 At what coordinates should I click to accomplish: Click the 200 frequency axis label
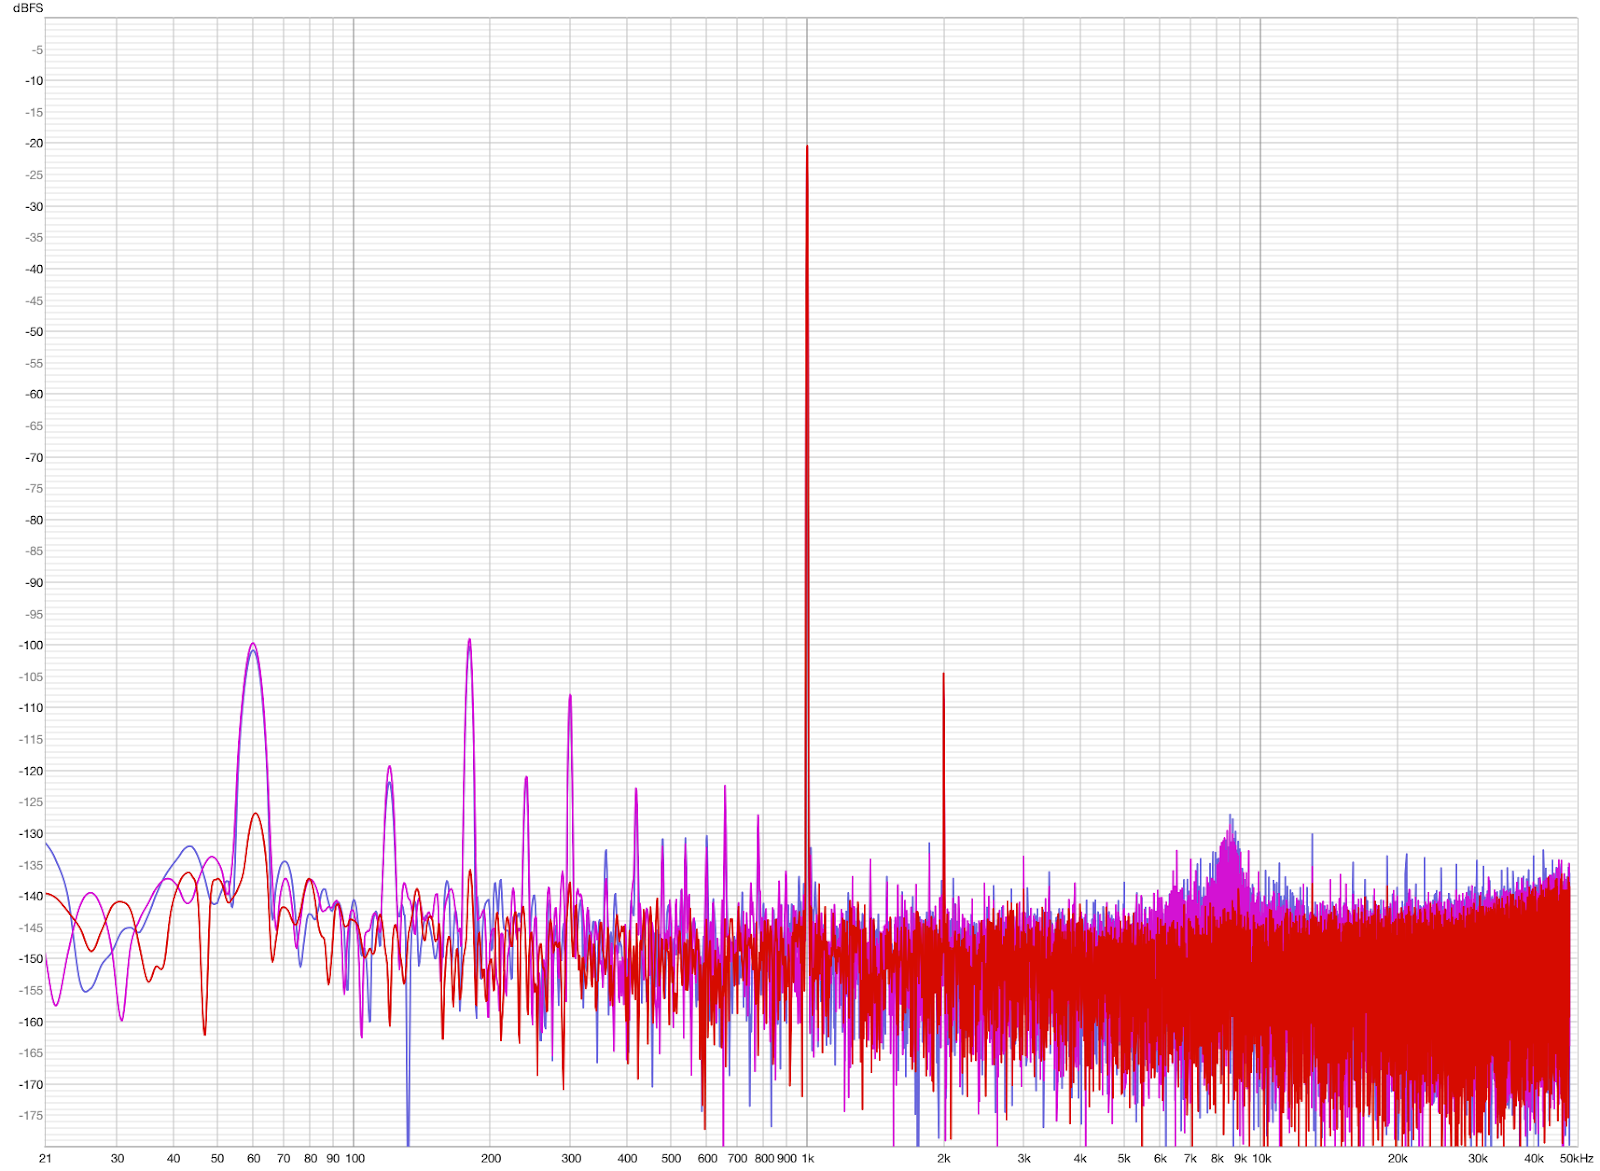491,1158
